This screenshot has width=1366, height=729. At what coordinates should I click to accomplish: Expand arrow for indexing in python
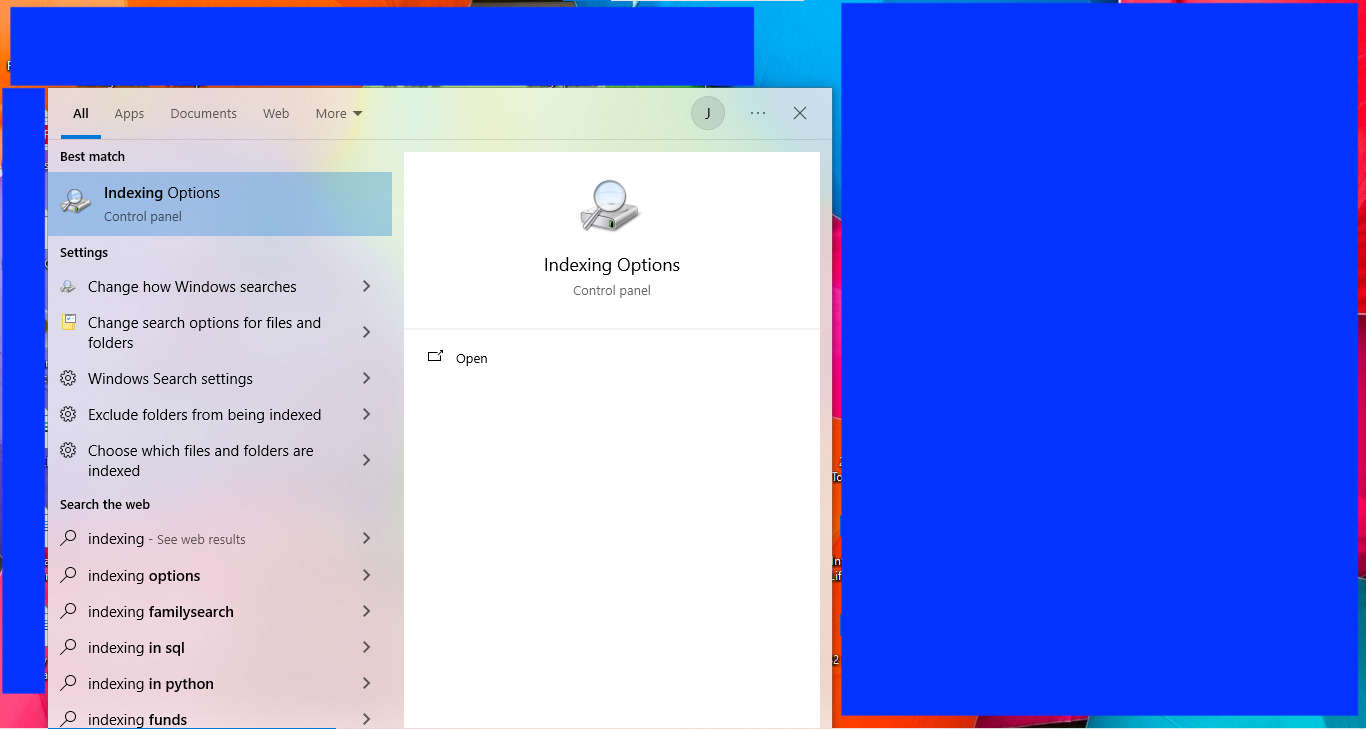367,684
